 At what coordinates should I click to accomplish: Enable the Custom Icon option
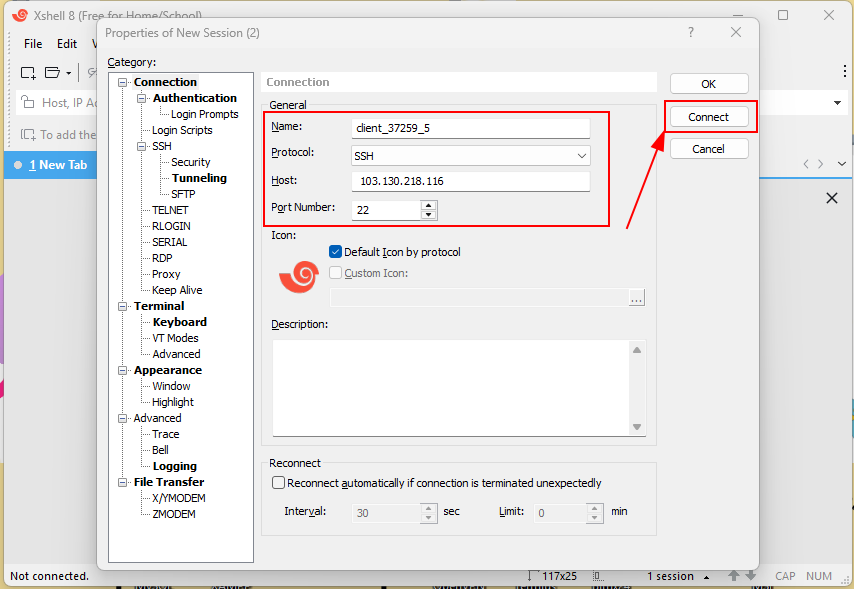[x=335, y=274]
